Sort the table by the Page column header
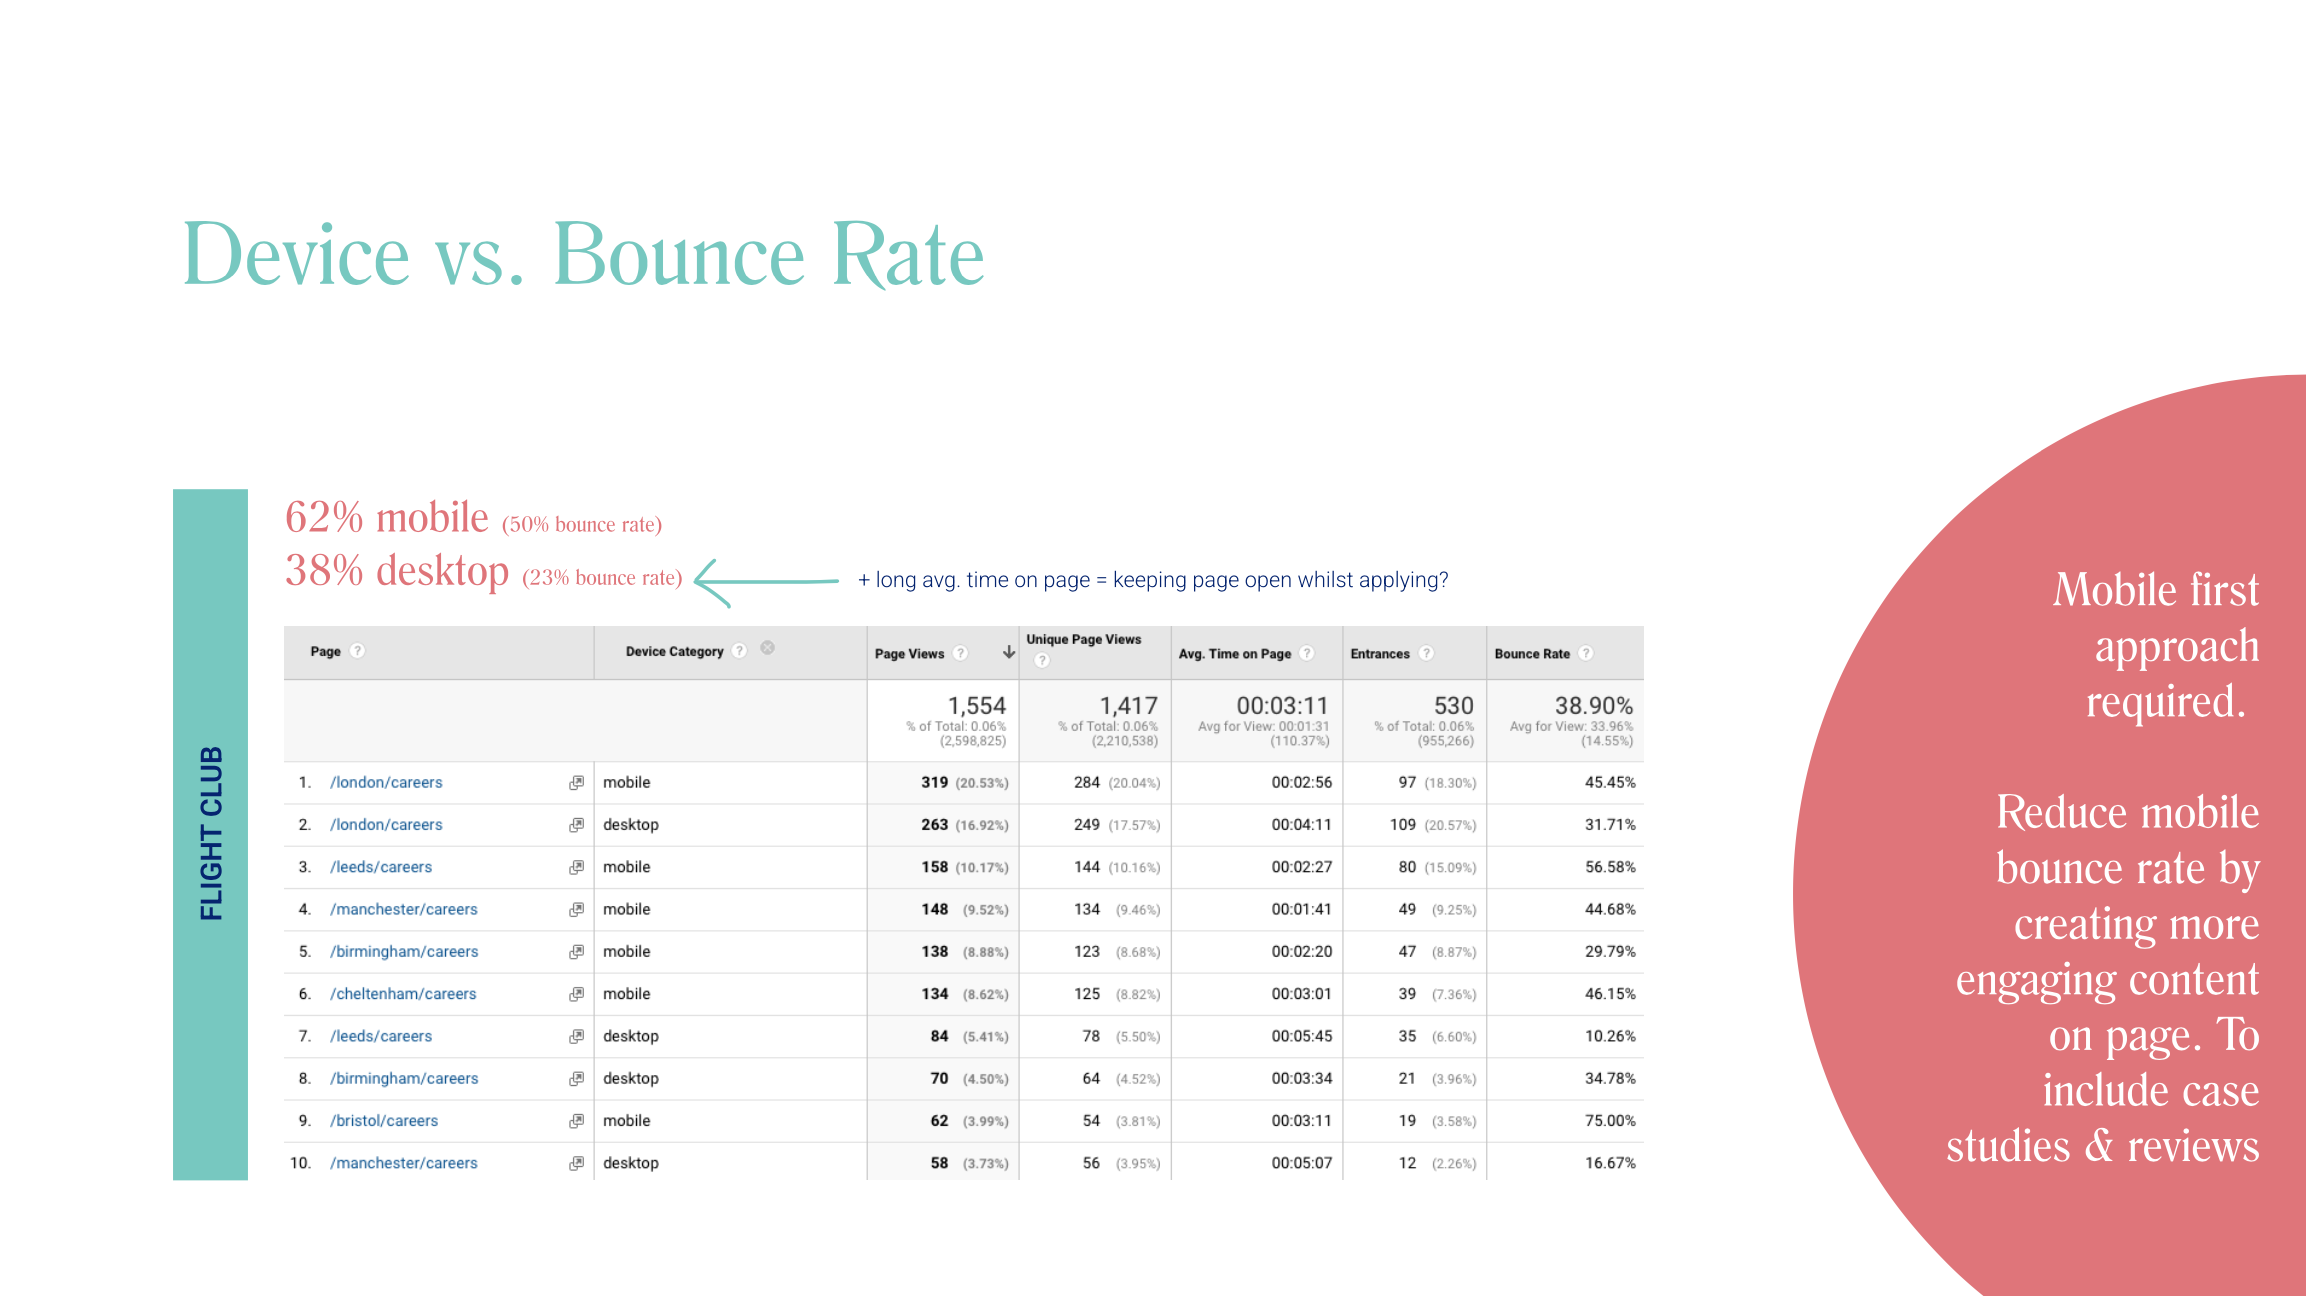The height and width of the screenshot is (1296, 2306). pyautogui.click(x=325, y=651)
